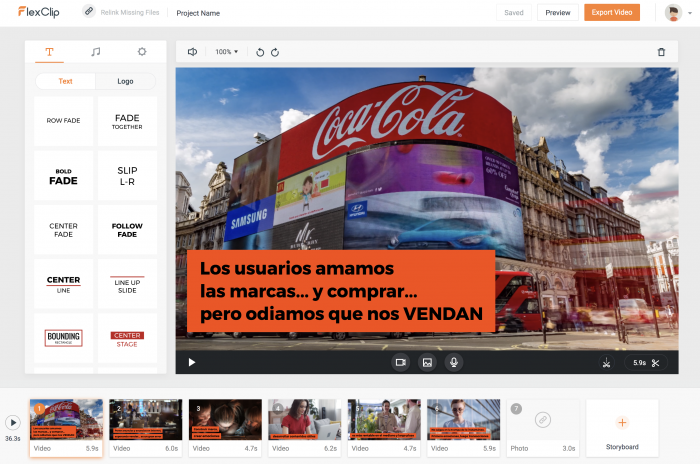Use the Bounding rectangle text style
Image resolution: width=700 pixels, height=464 pixels.
(x=63, y=338)
